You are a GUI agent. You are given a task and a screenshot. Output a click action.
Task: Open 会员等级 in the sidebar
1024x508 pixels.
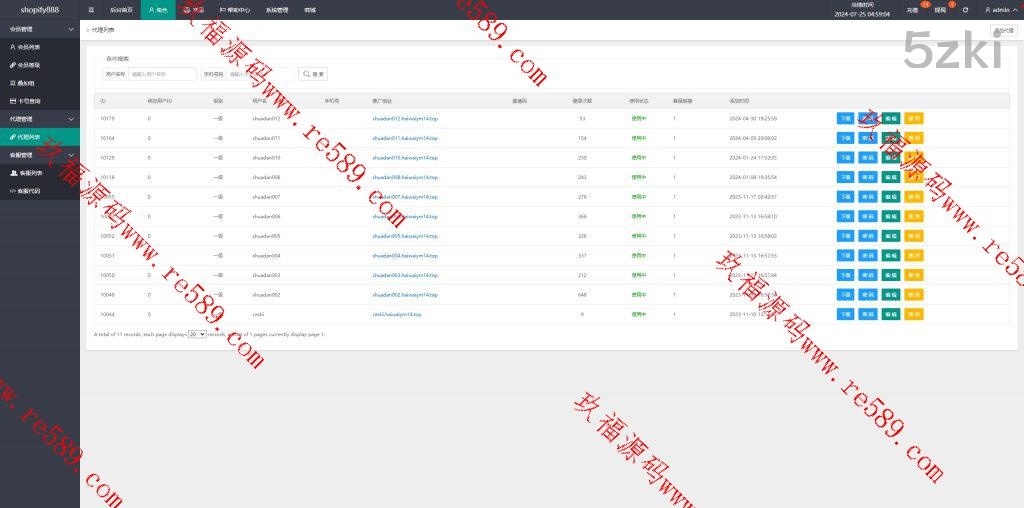point(29,65)
